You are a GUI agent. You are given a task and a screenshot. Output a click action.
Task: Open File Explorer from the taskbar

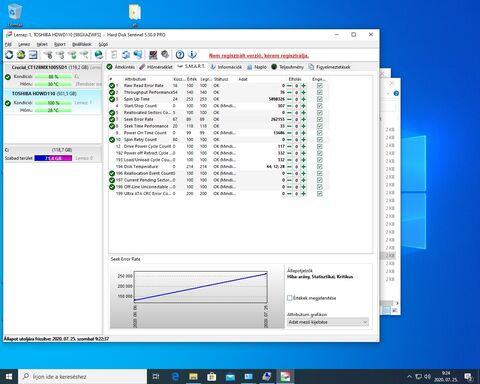[193, 377]
